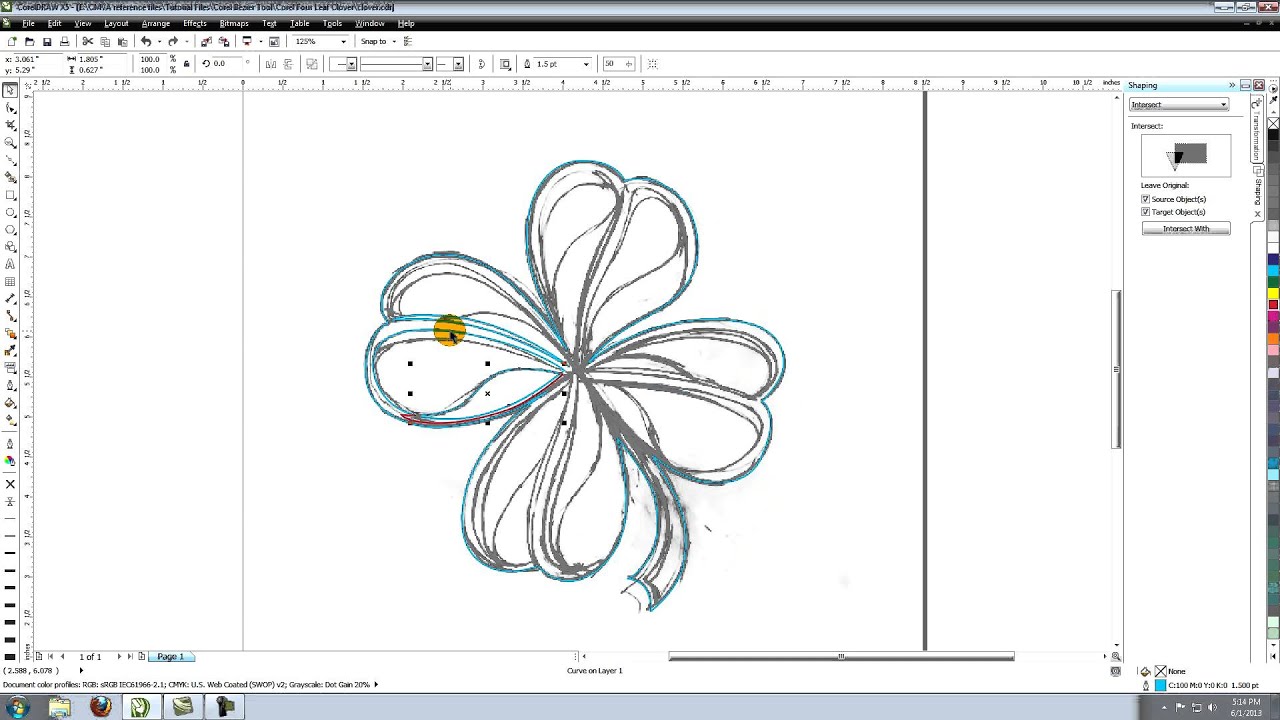Click the Intersect With button

click(1186, 229)
